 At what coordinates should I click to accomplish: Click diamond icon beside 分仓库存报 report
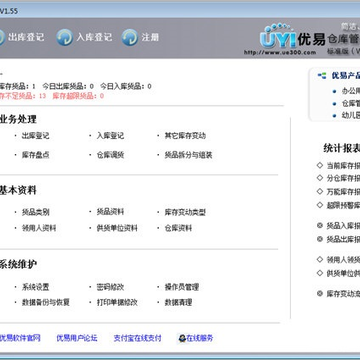(320, 178)
